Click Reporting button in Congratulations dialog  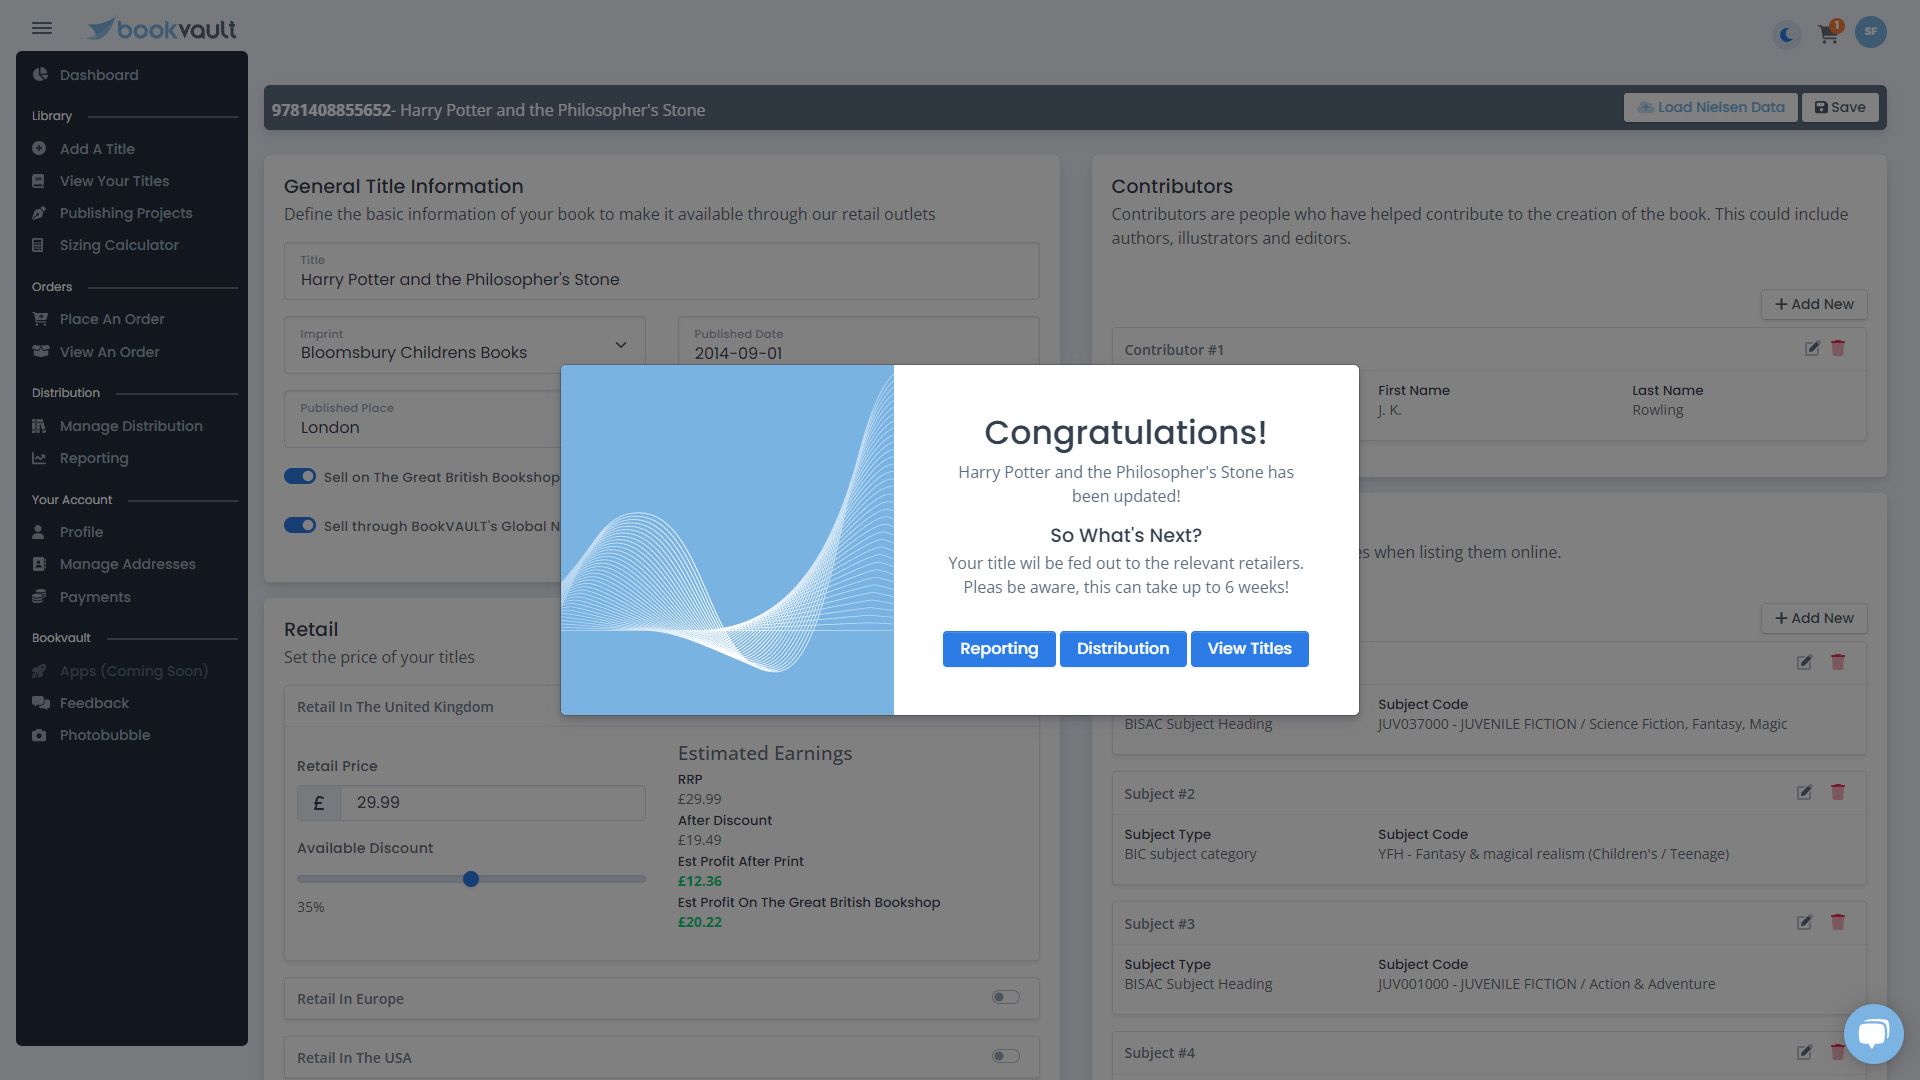point(999,648)
